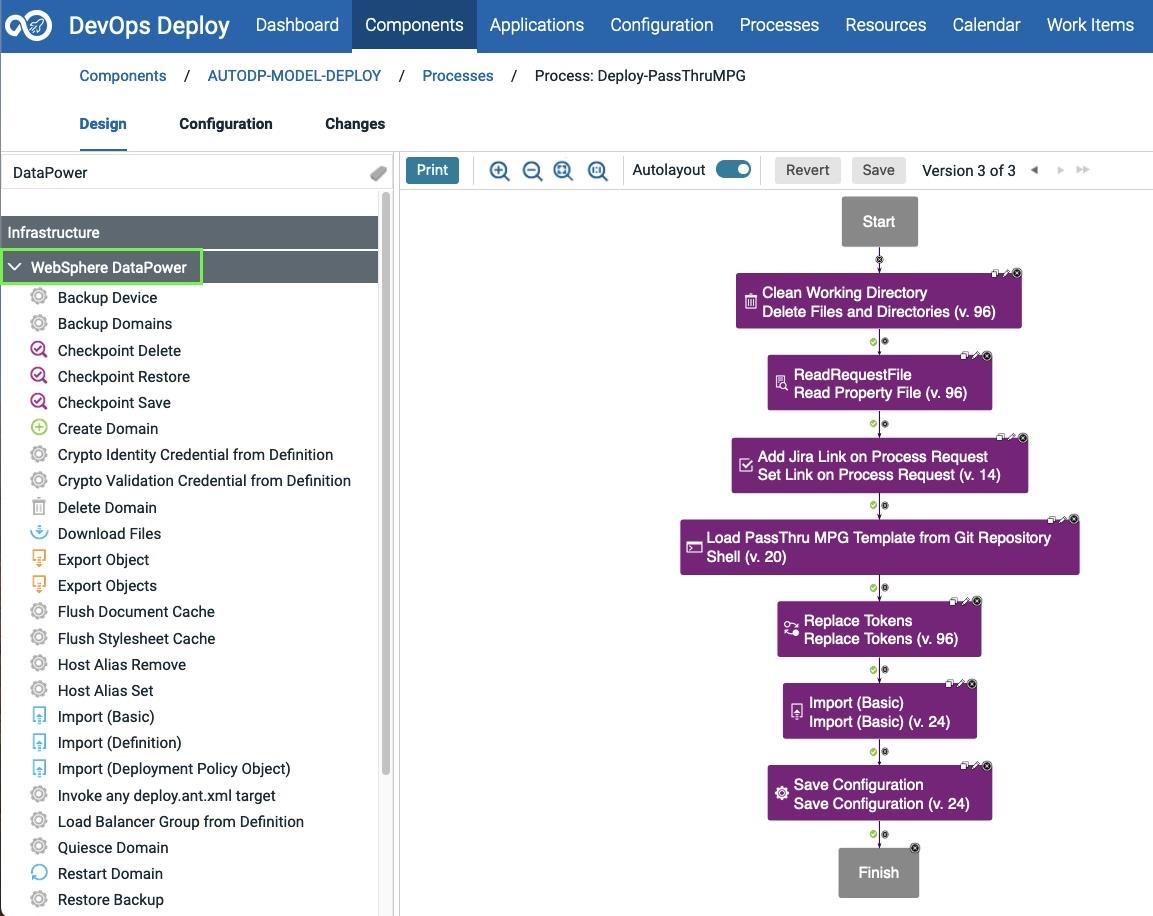Edit the Replace Tokens step with pencil icon

coord(966,600)
